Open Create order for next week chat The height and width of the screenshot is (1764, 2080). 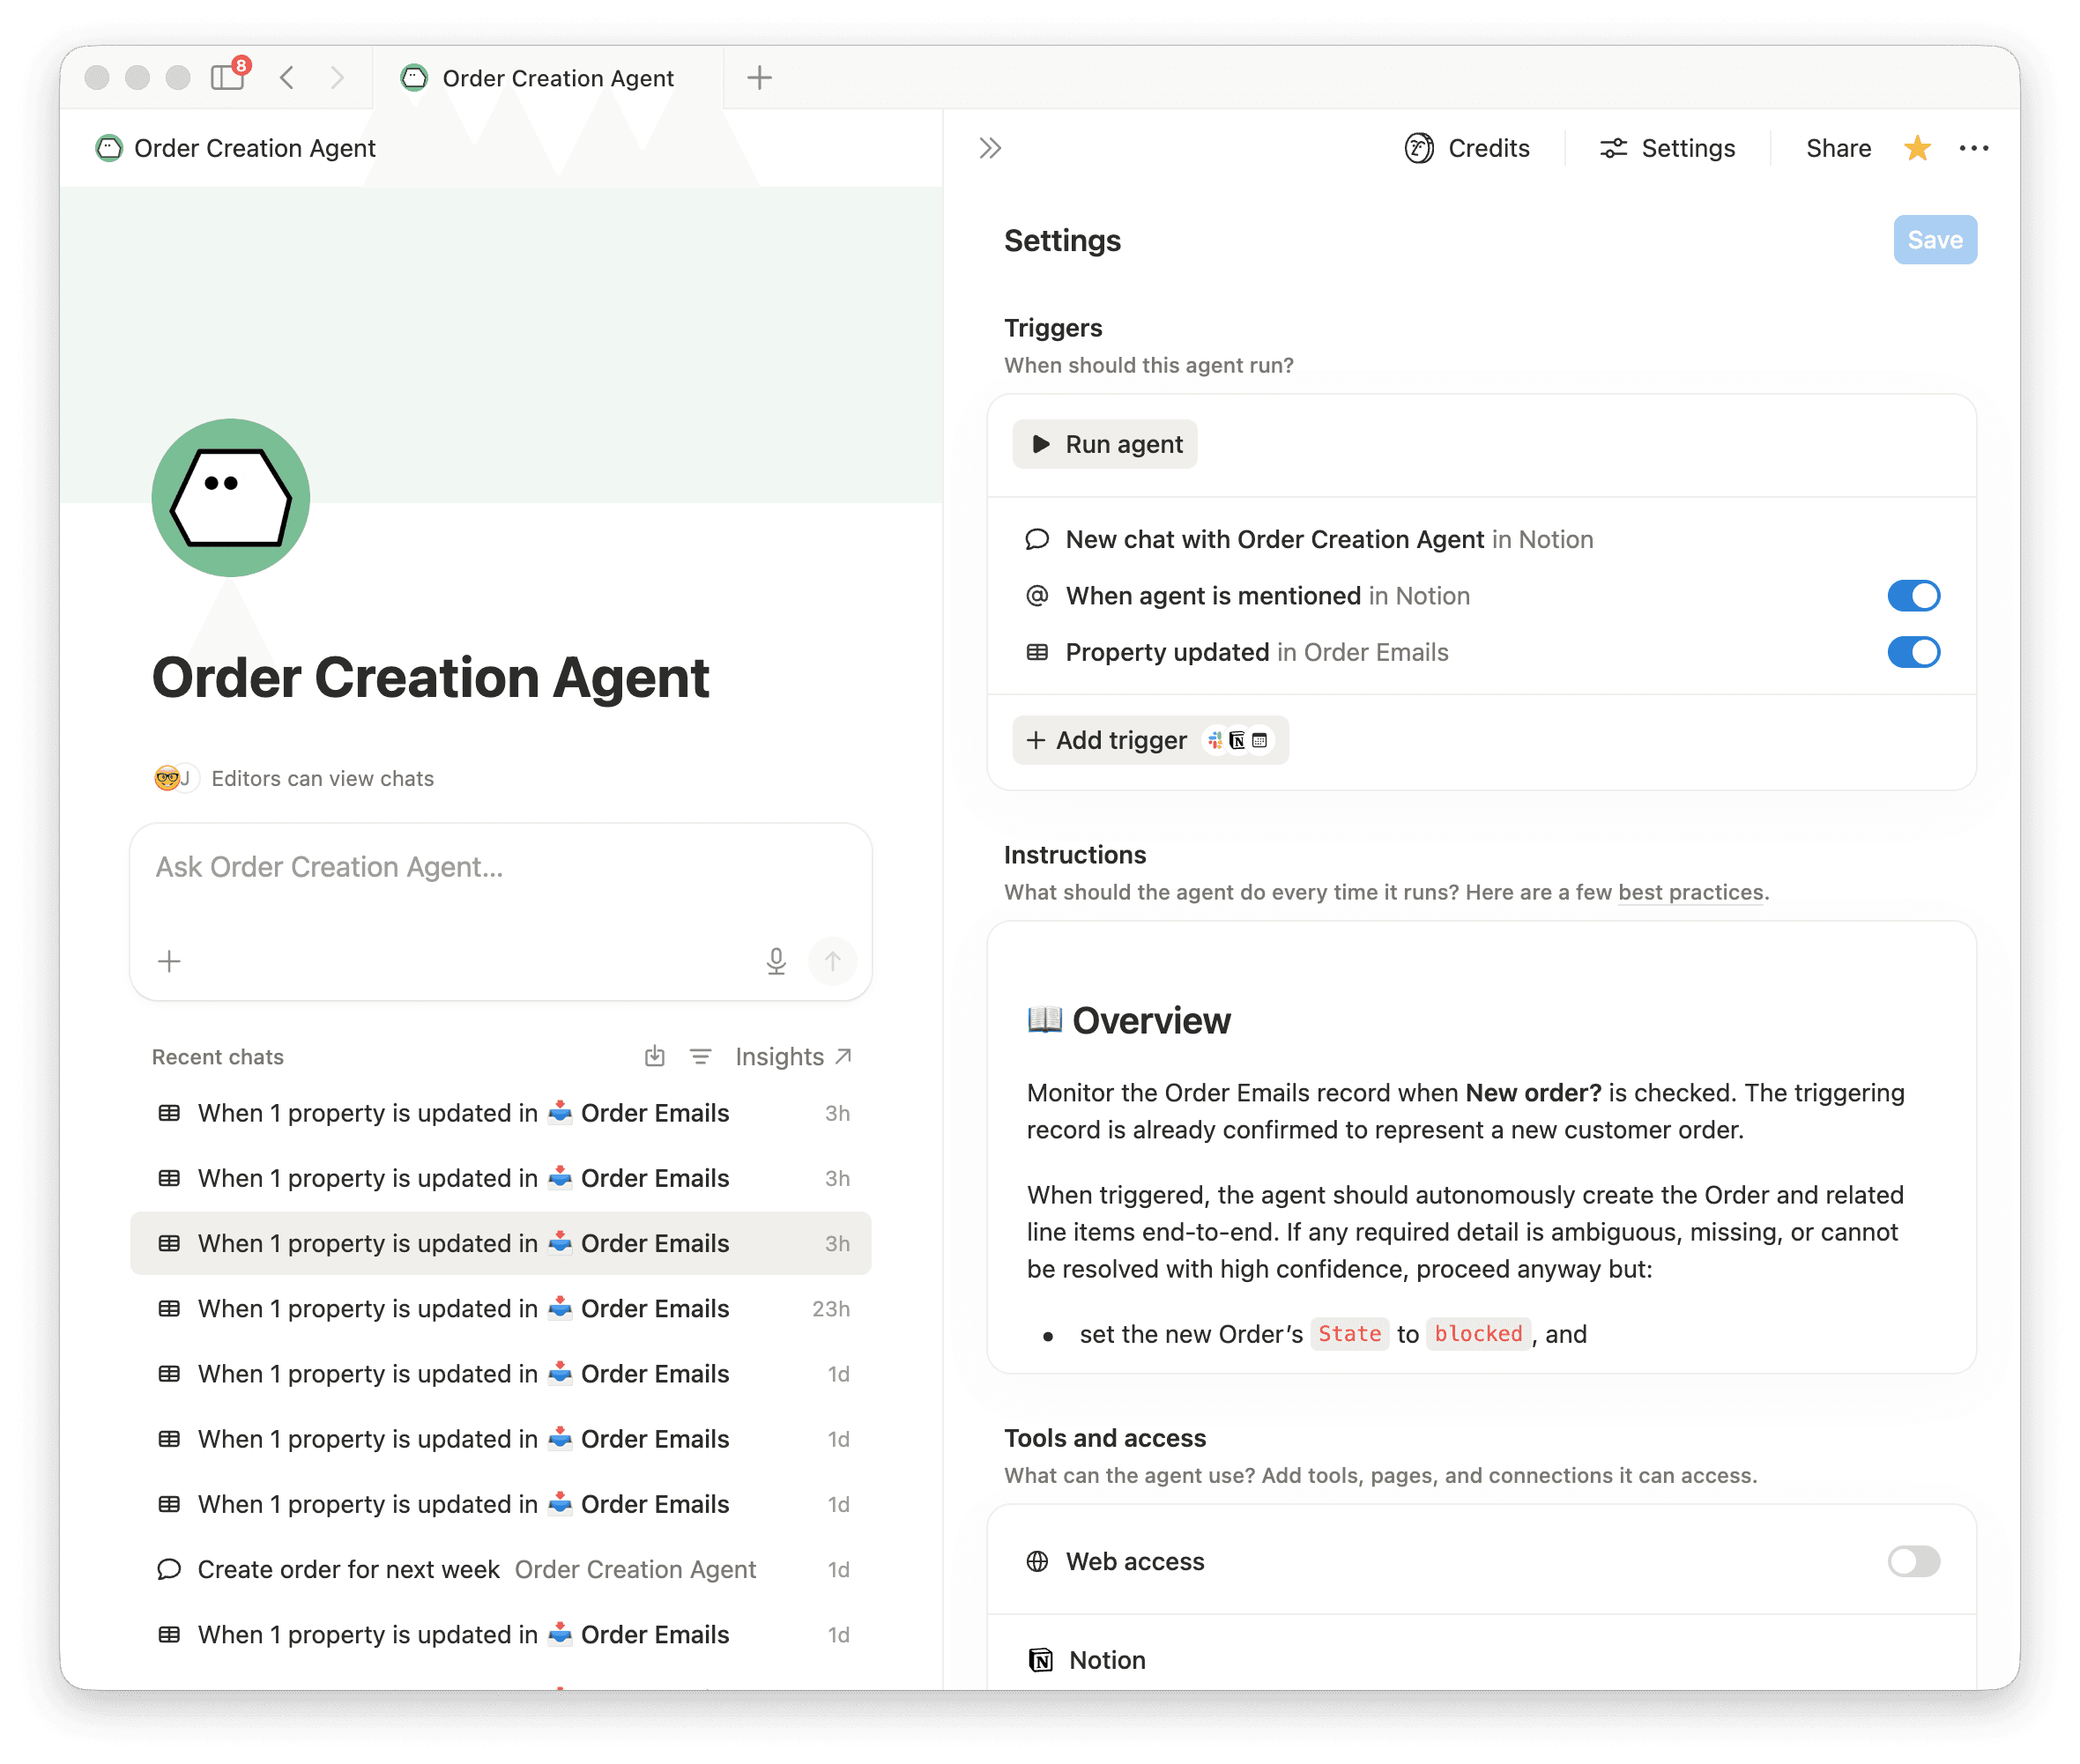click(500, 1569)
